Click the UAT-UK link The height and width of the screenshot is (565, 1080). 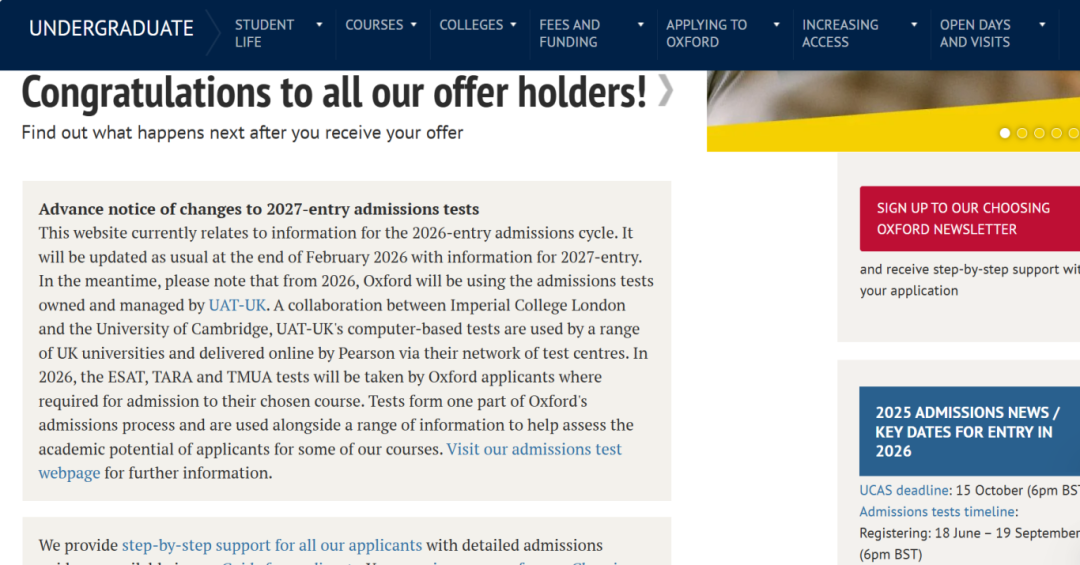(x=237, y=305)
